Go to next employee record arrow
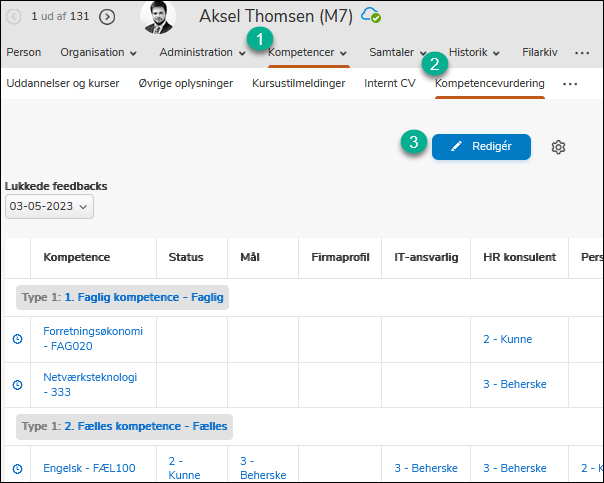This screenshot has width=604, height=483. pos(107,16)
